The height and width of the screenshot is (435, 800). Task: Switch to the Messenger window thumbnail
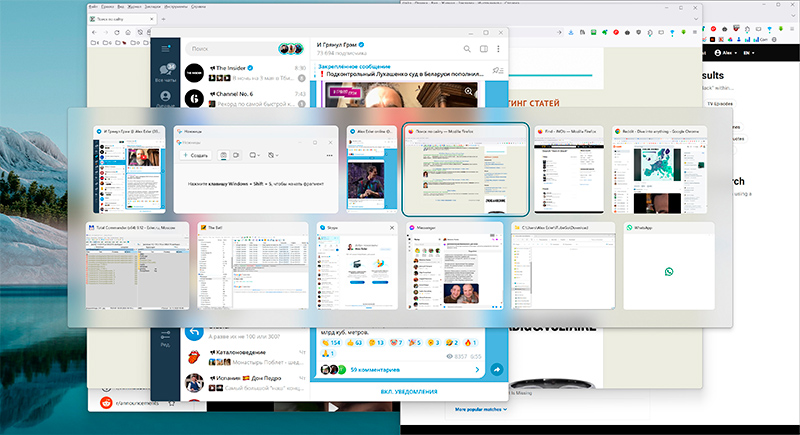point(455,270)
